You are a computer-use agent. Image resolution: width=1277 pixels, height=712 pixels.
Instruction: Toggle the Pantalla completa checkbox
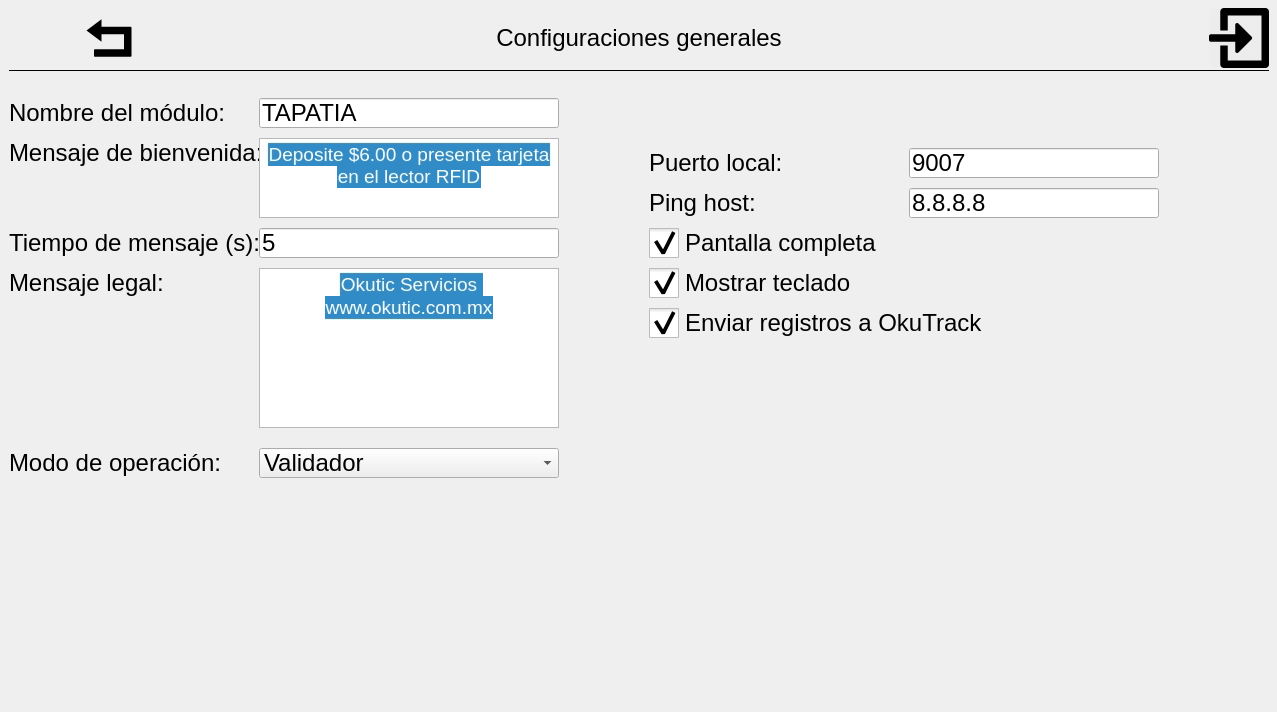(664, 243)
